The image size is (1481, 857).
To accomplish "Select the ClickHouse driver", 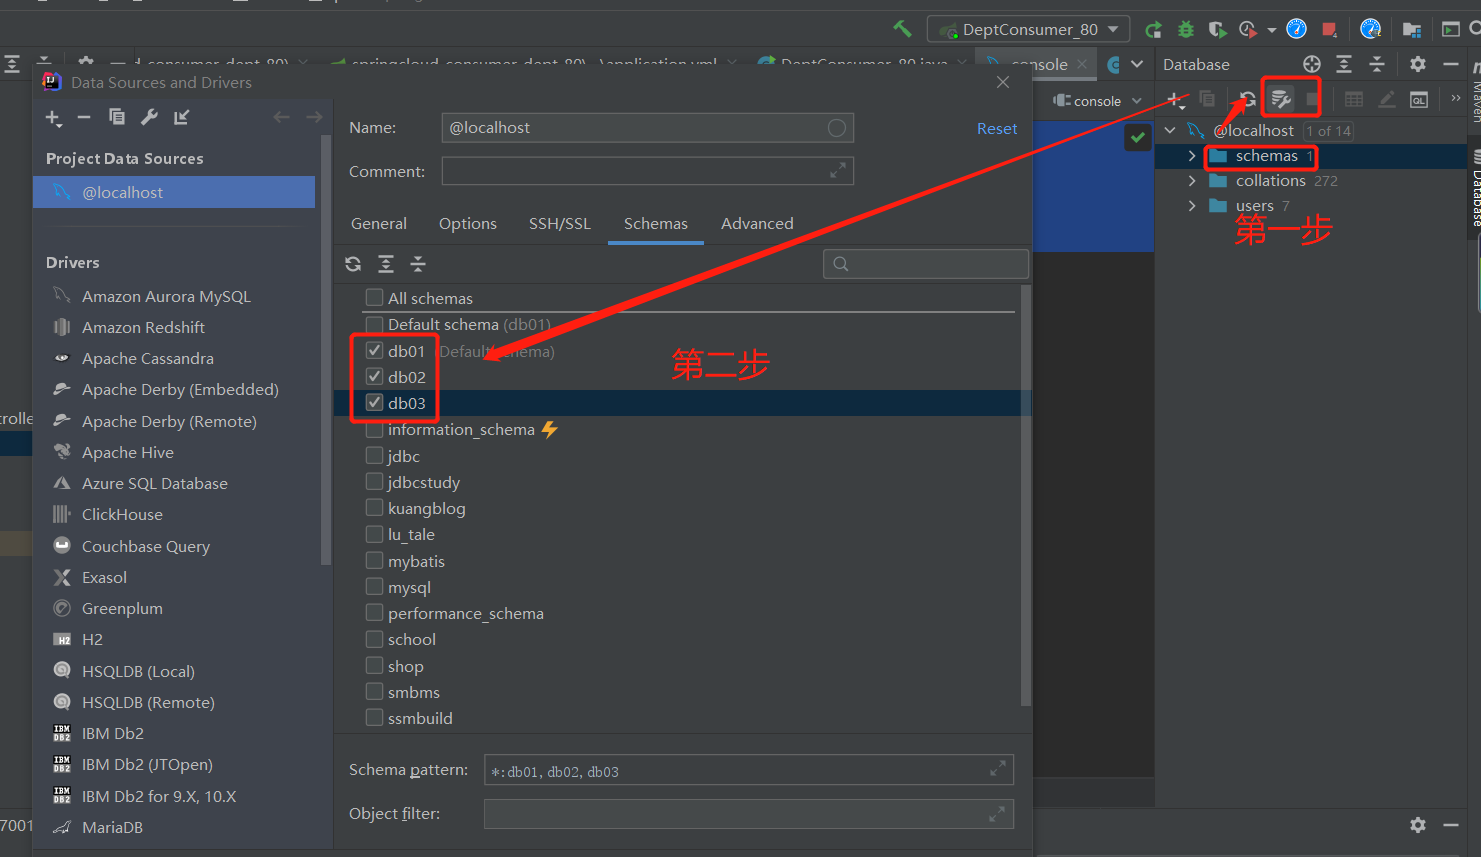I will [122, 514].
